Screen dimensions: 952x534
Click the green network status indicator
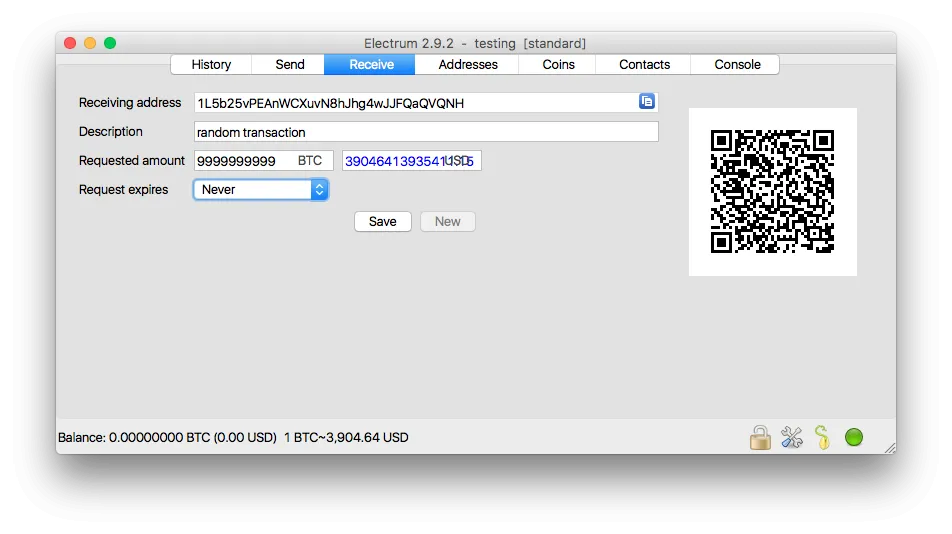(x=854, y=437)
